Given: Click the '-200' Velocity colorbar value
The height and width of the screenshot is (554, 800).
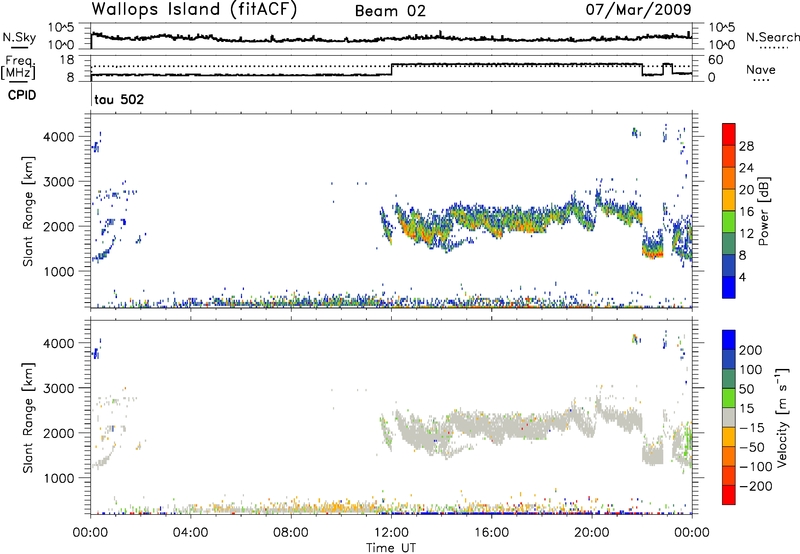Looking at the screenshot, I should point(756,486).
